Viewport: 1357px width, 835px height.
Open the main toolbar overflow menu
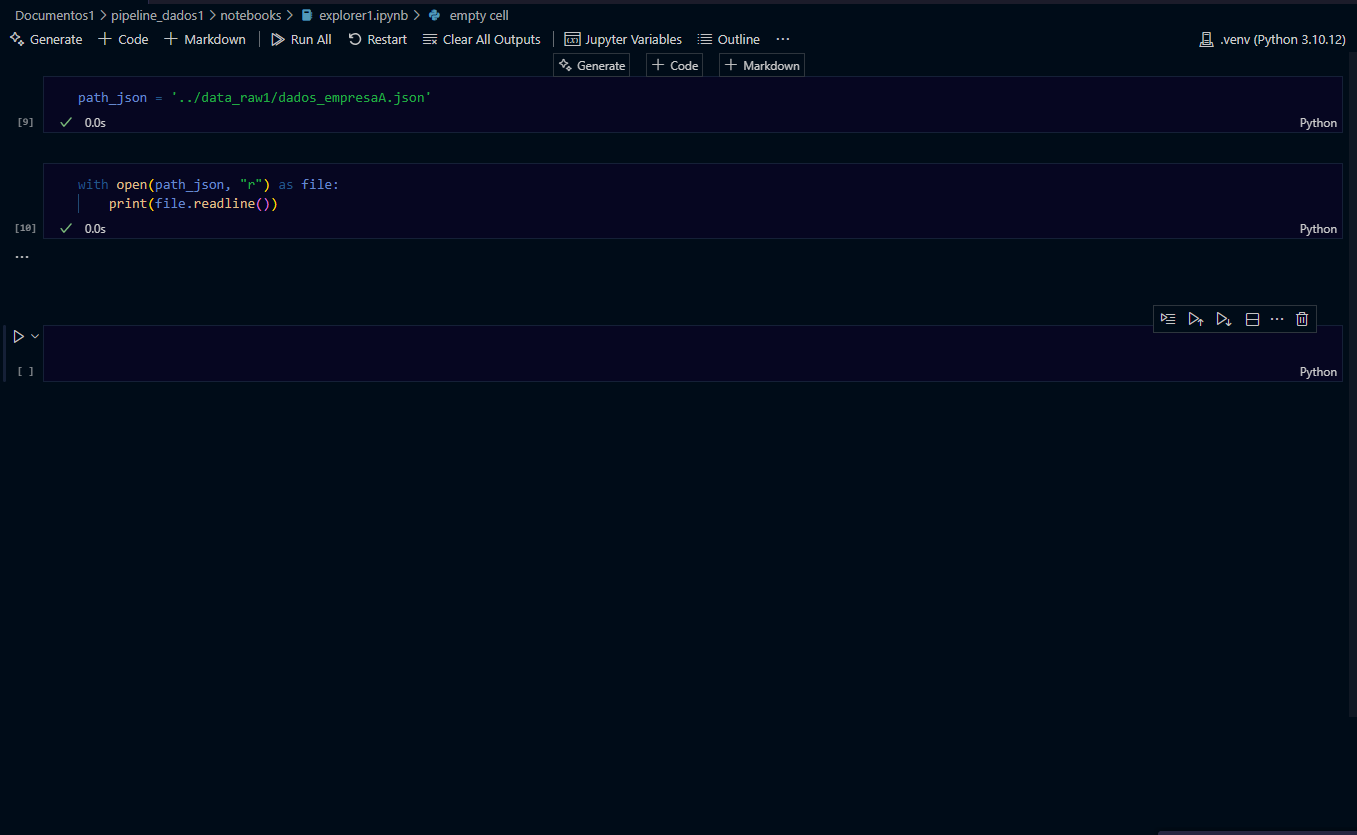click(783, 39)
